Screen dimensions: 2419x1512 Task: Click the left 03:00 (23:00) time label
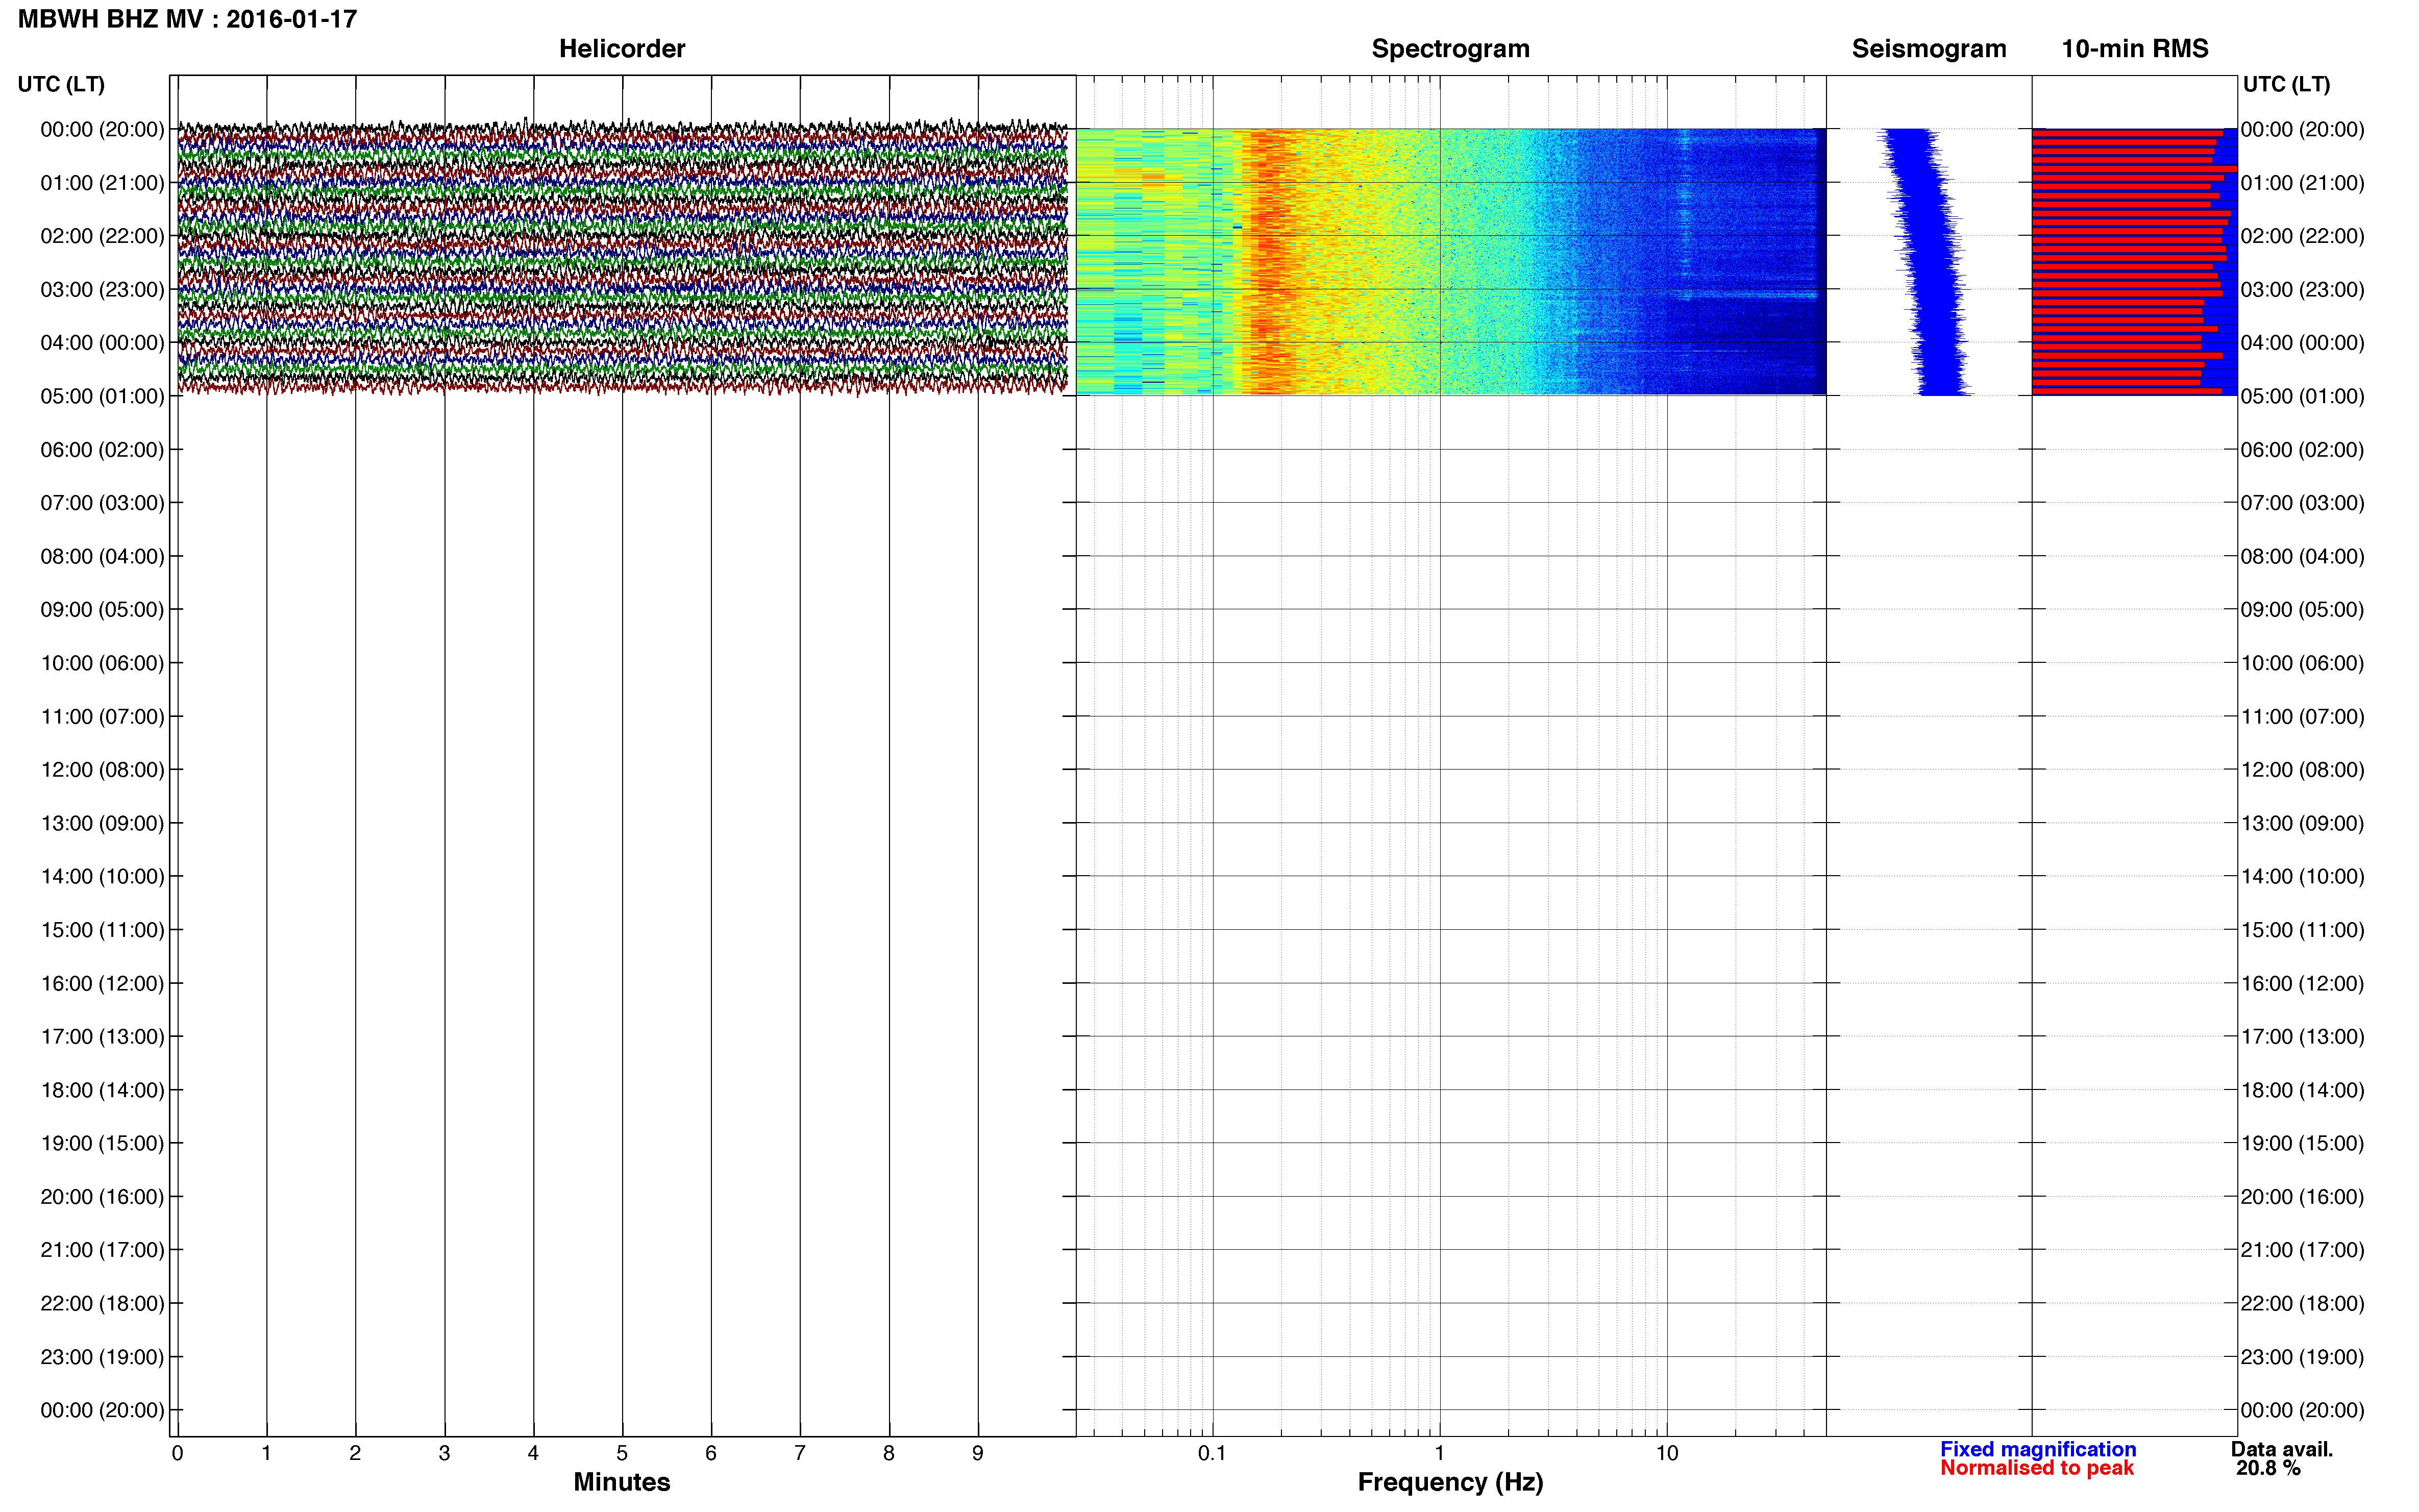coord(102,290)
